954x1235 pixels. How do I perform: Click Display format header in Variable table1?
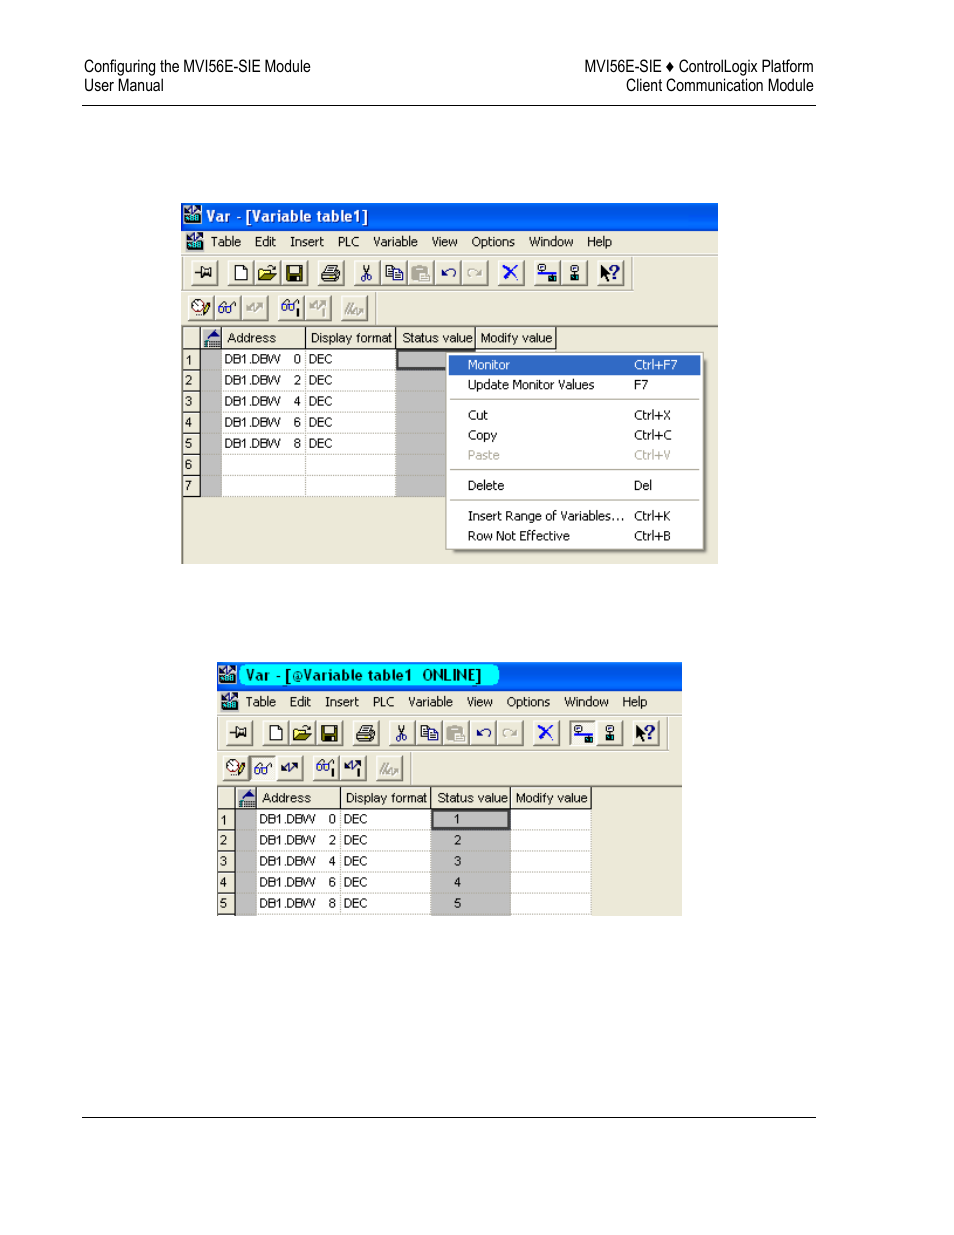351,338
